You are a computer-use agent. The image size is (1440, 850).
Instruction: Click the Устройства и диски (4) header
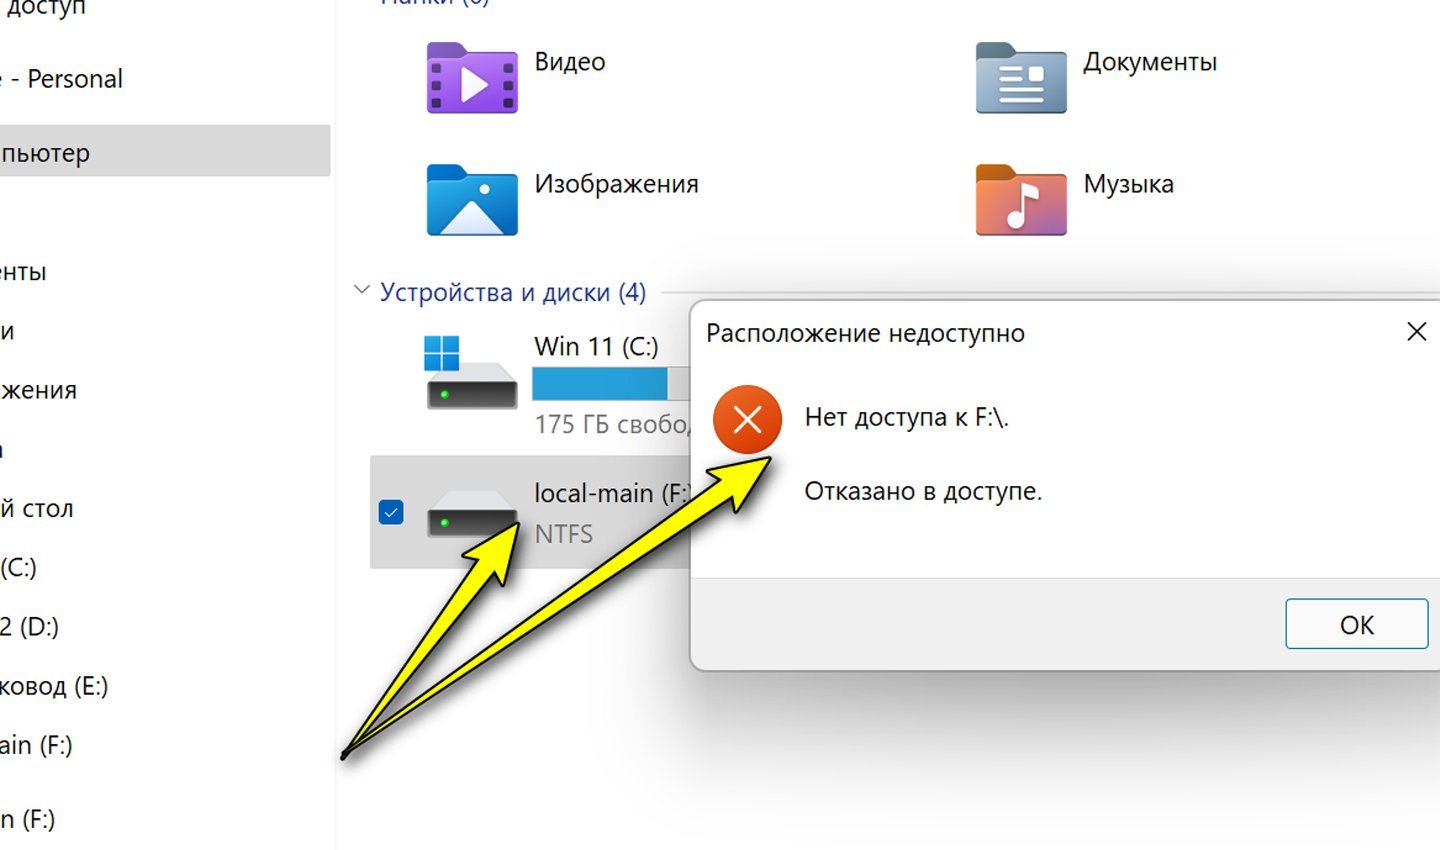[513, 292]
